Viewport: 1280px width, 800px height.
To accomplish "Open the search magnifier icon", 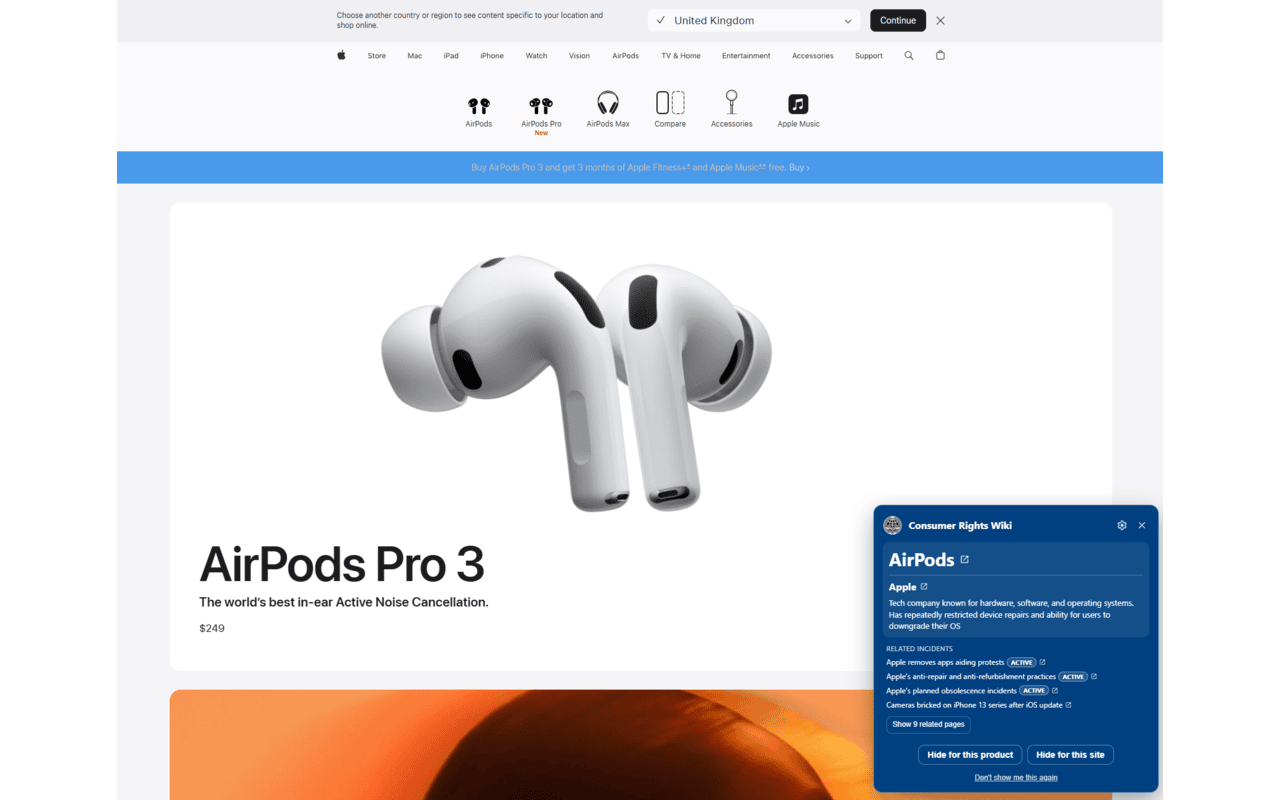I will pos(909,56).
